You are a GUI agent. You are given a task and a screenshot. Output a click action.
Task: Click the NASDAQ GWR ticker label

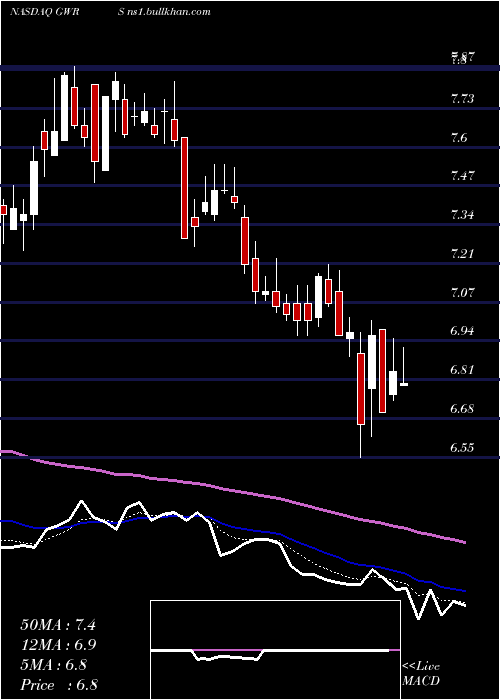coord(44,12)
